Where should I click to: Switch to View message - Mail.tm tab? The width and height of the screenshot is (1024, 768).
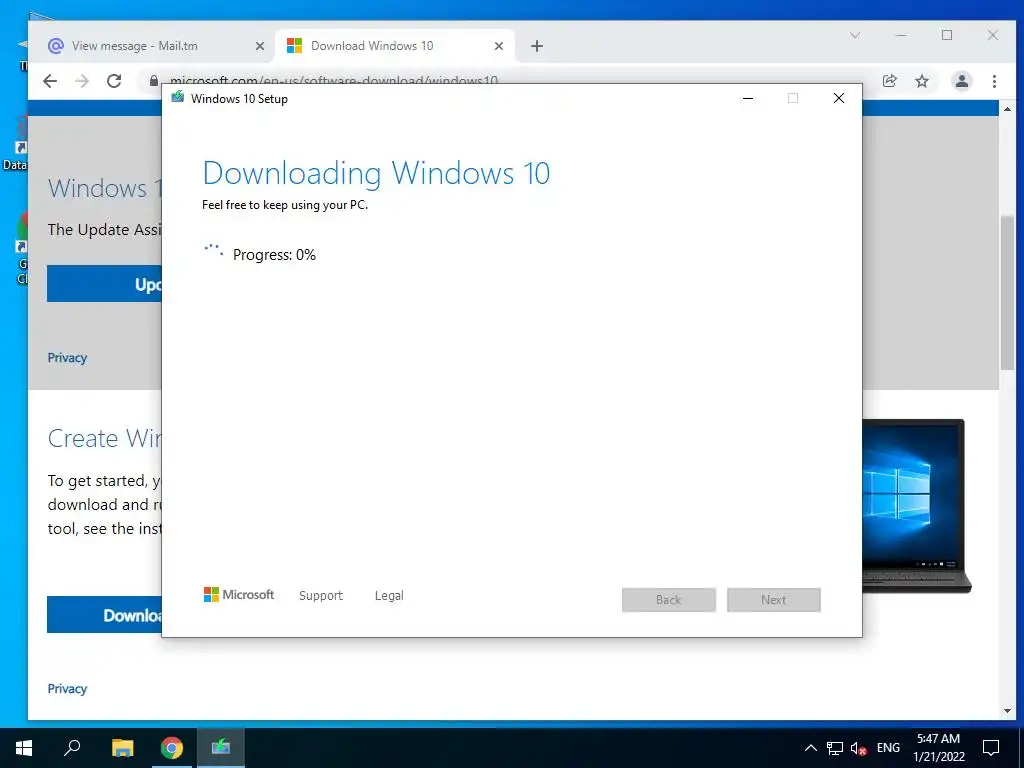135,46
